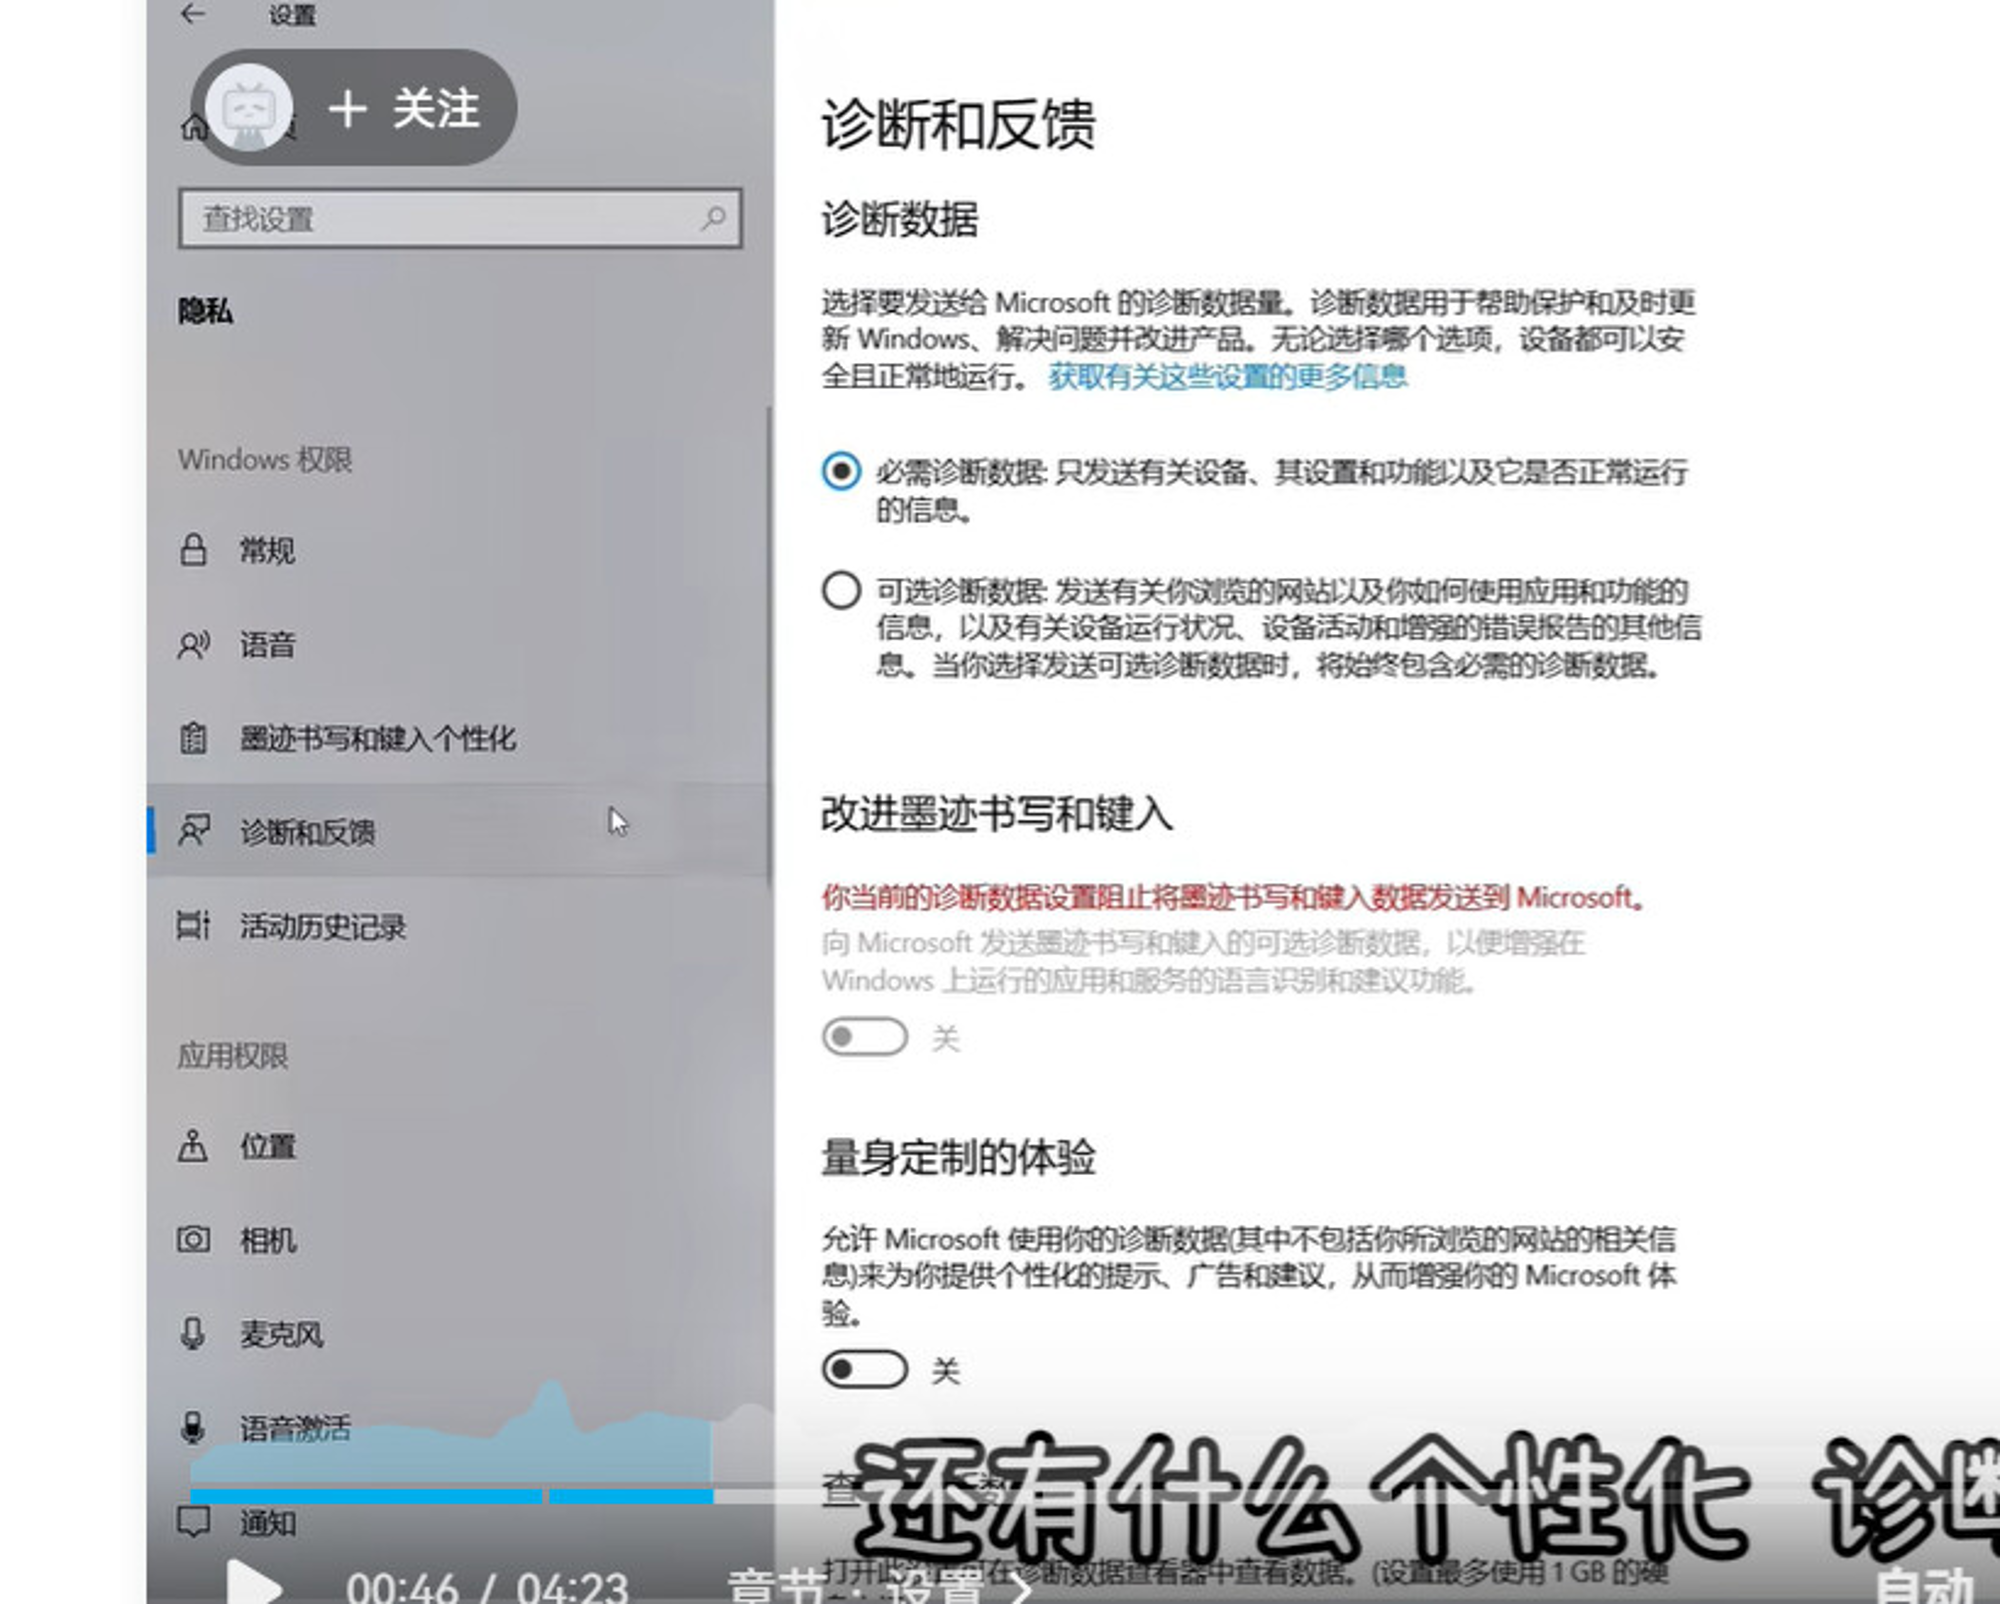
Task: Open 语音激活 app permission
Action: point(460,1428)
